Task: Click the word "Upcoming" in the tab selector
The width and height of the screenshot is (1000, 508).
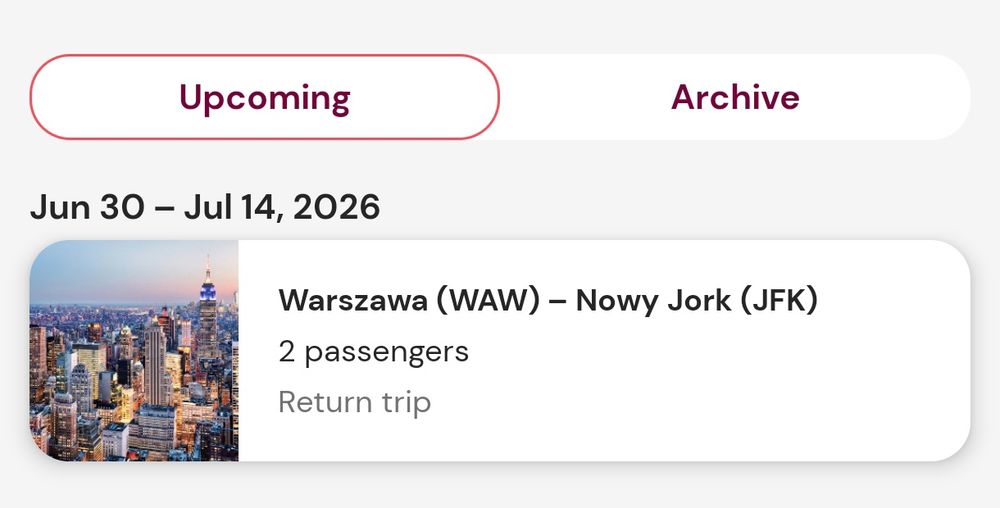Action: click(x=264, y=97)
